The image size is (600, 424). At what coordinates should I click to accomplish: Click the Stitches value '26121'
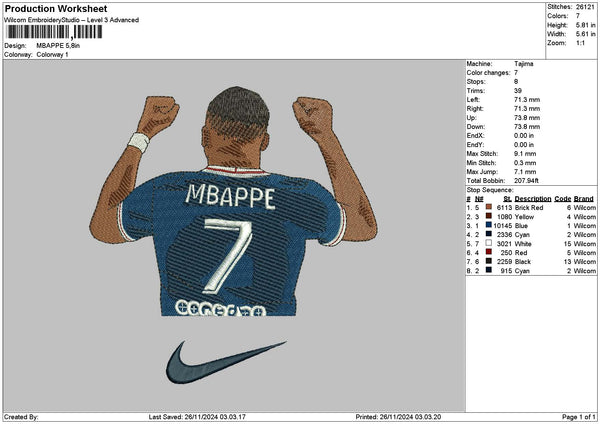585,7
